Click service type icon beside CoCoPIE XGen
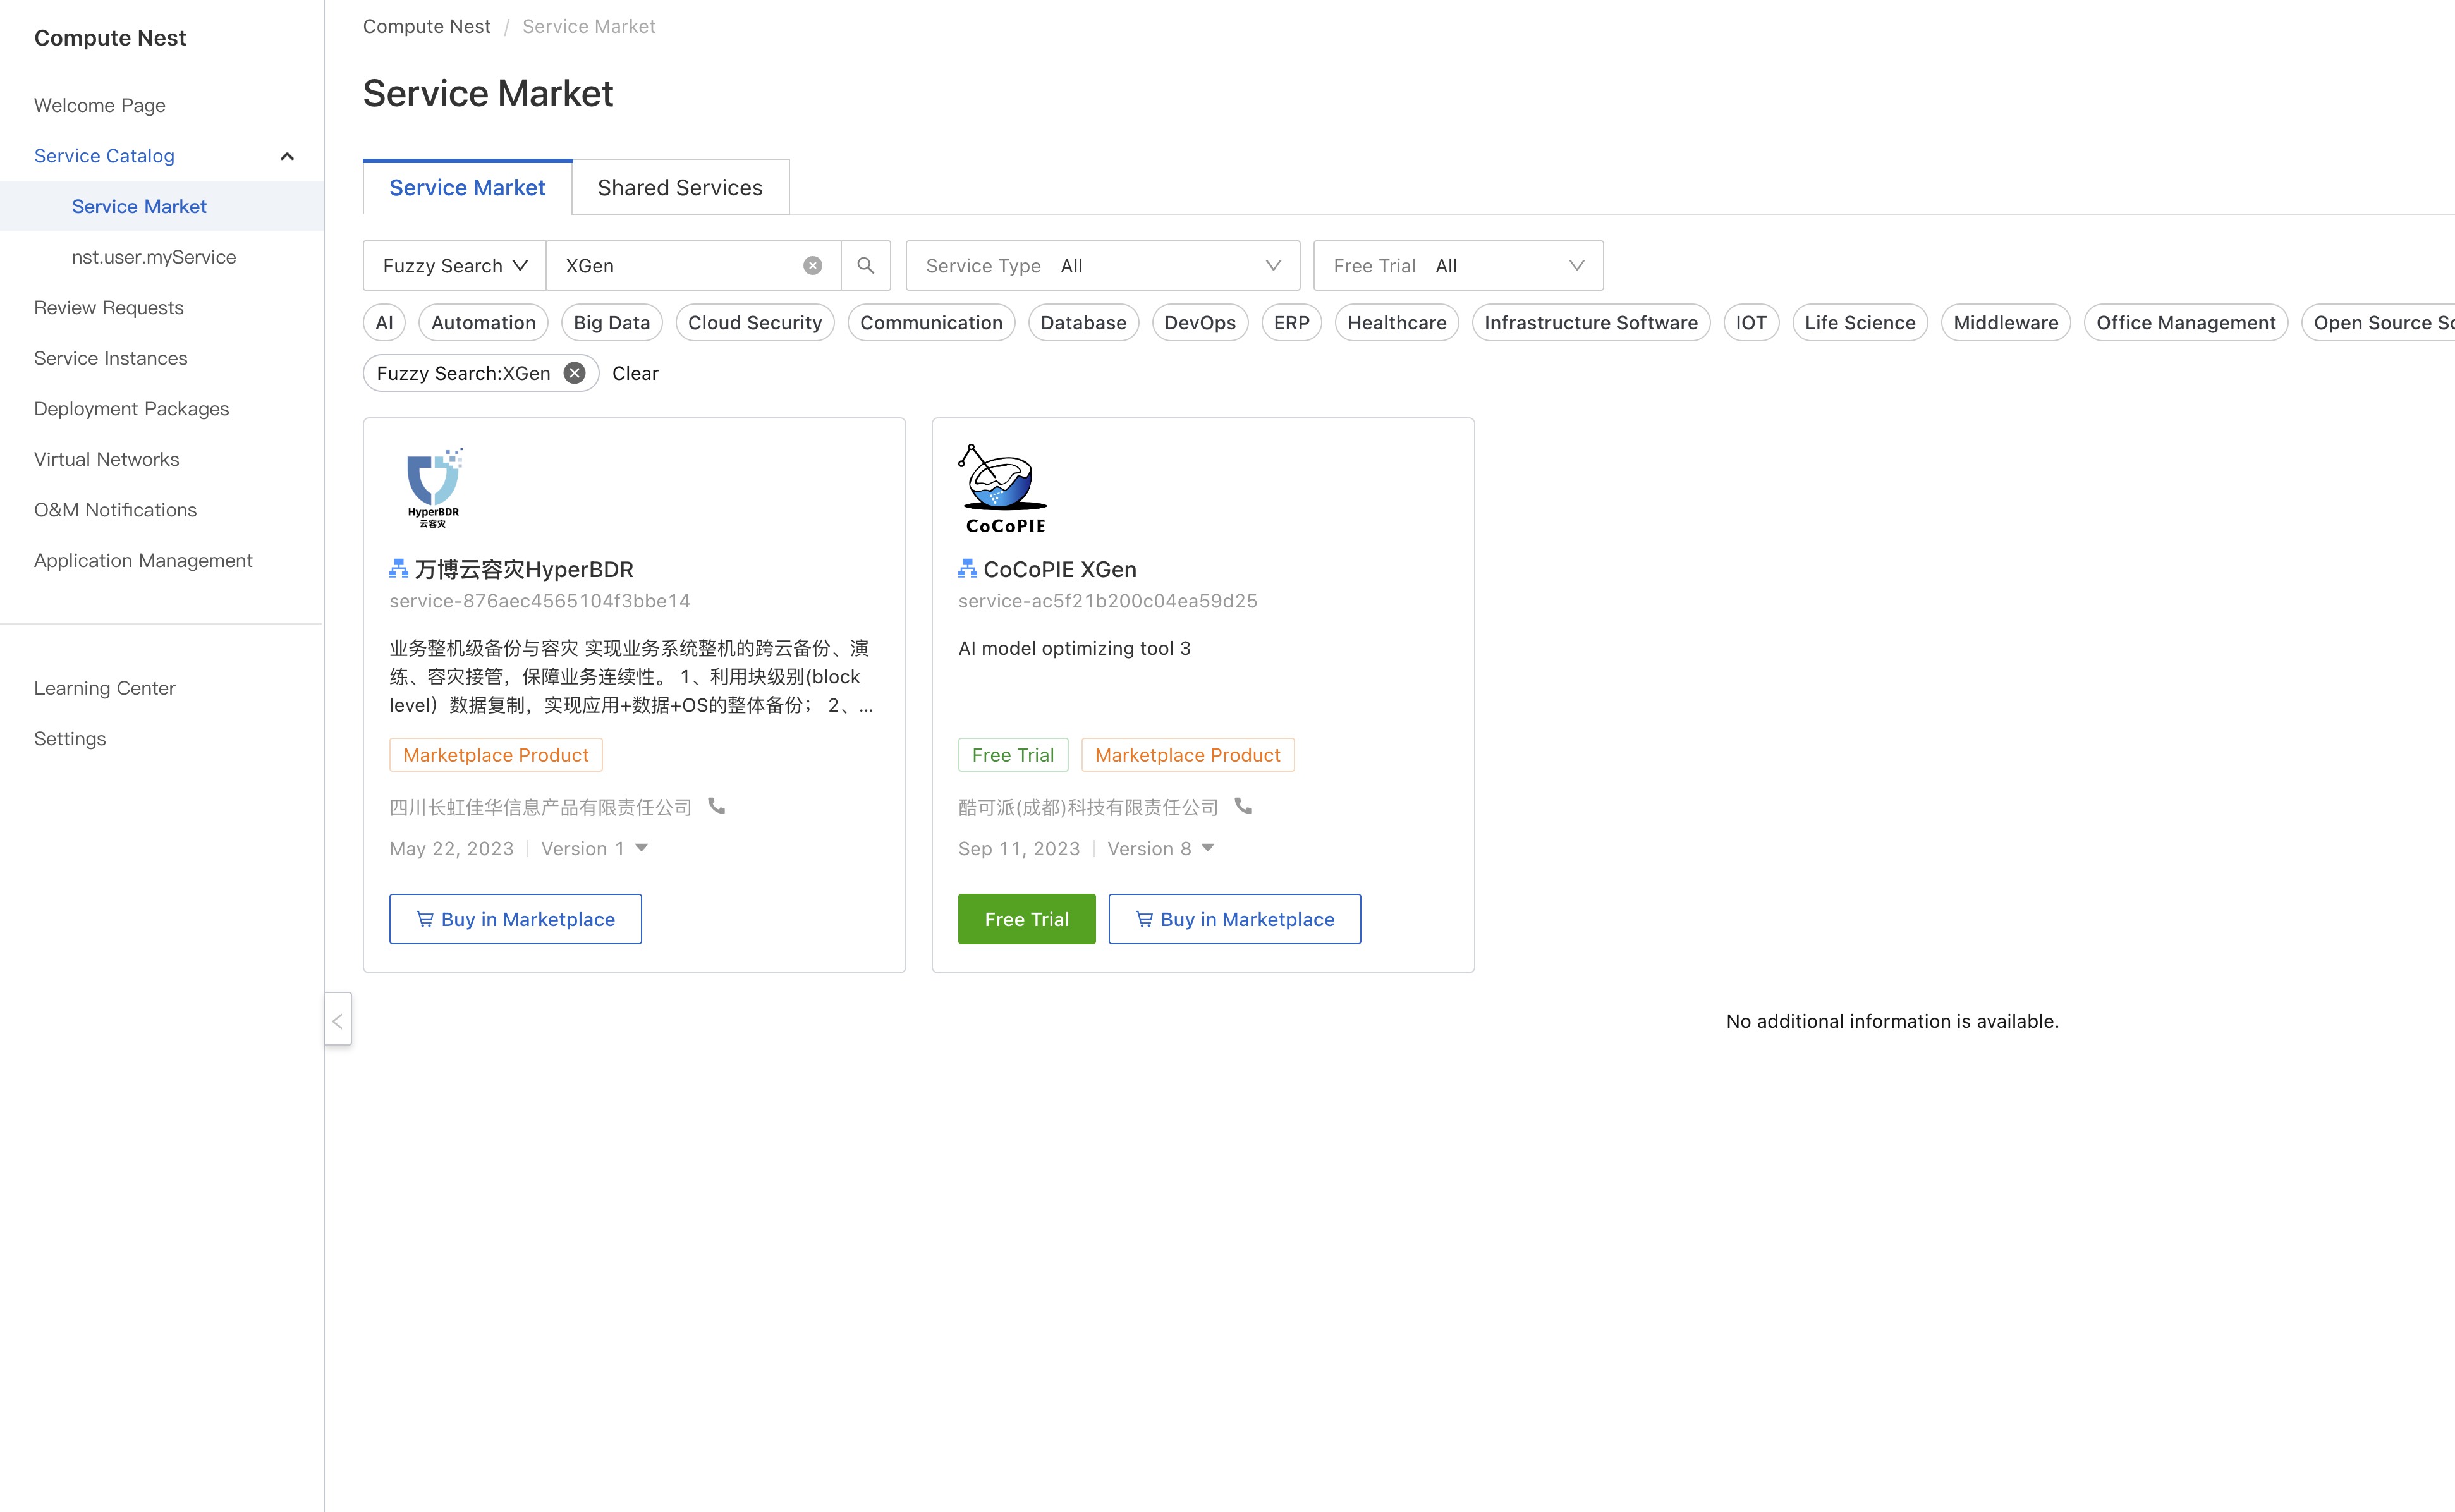This screenshot has height=1512, width=2455. (x=967, y=569)
